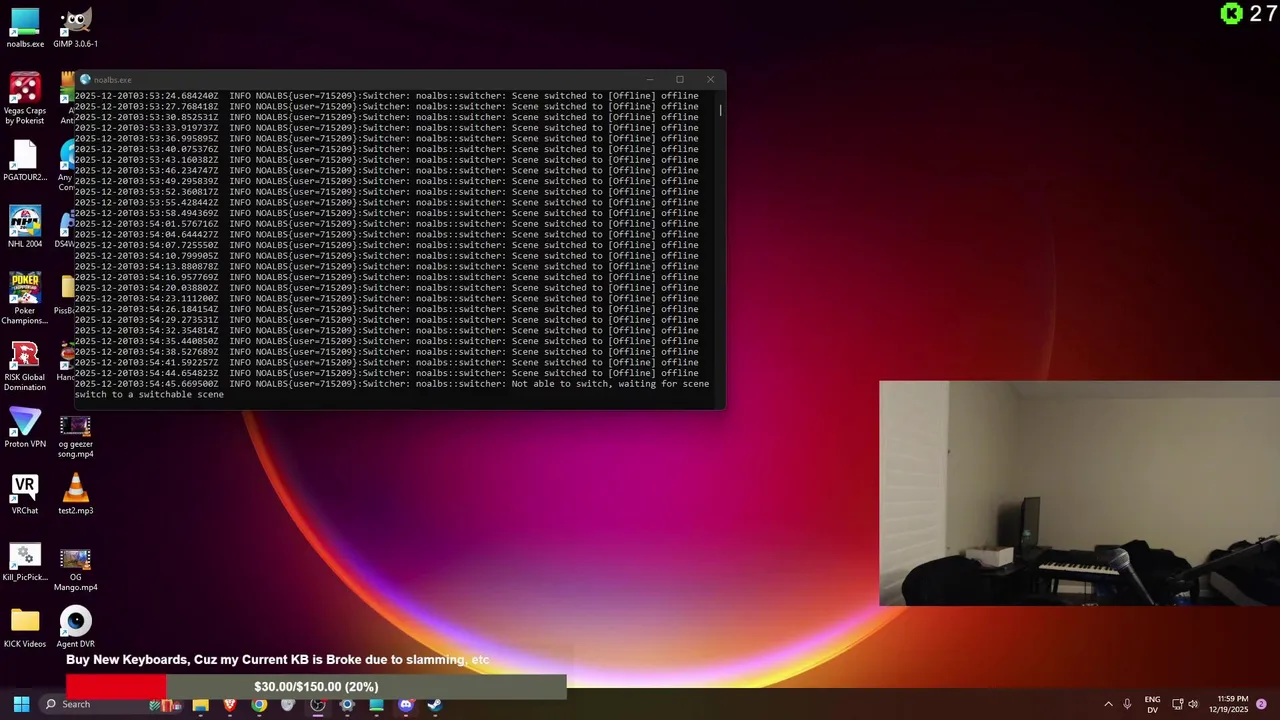The width and height of the screenshot is (1280, 720).
Task: Open the Windows Start menu
Action: 21,704
